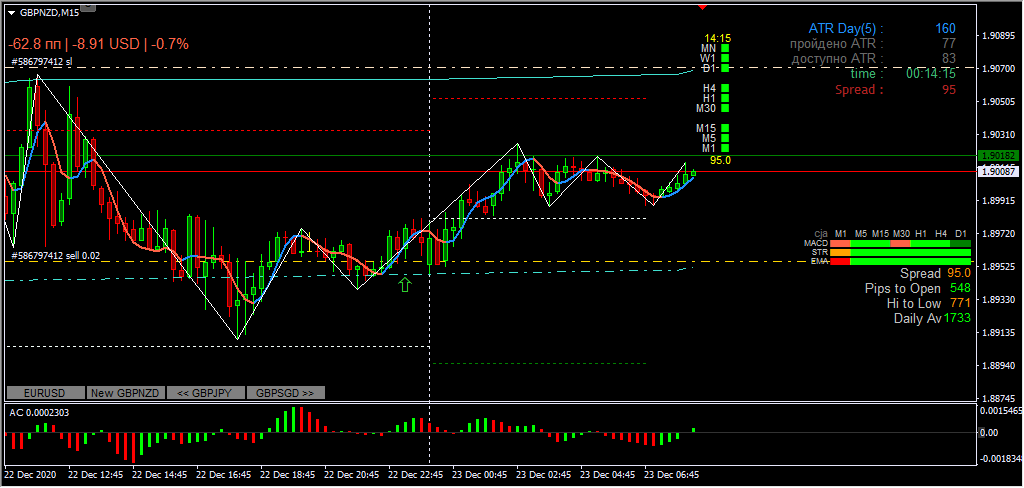The height and width of the screenshot is (488, 1024).
Task: Click the yellow '95.0' below M1 square
Action: pos(720,159)
